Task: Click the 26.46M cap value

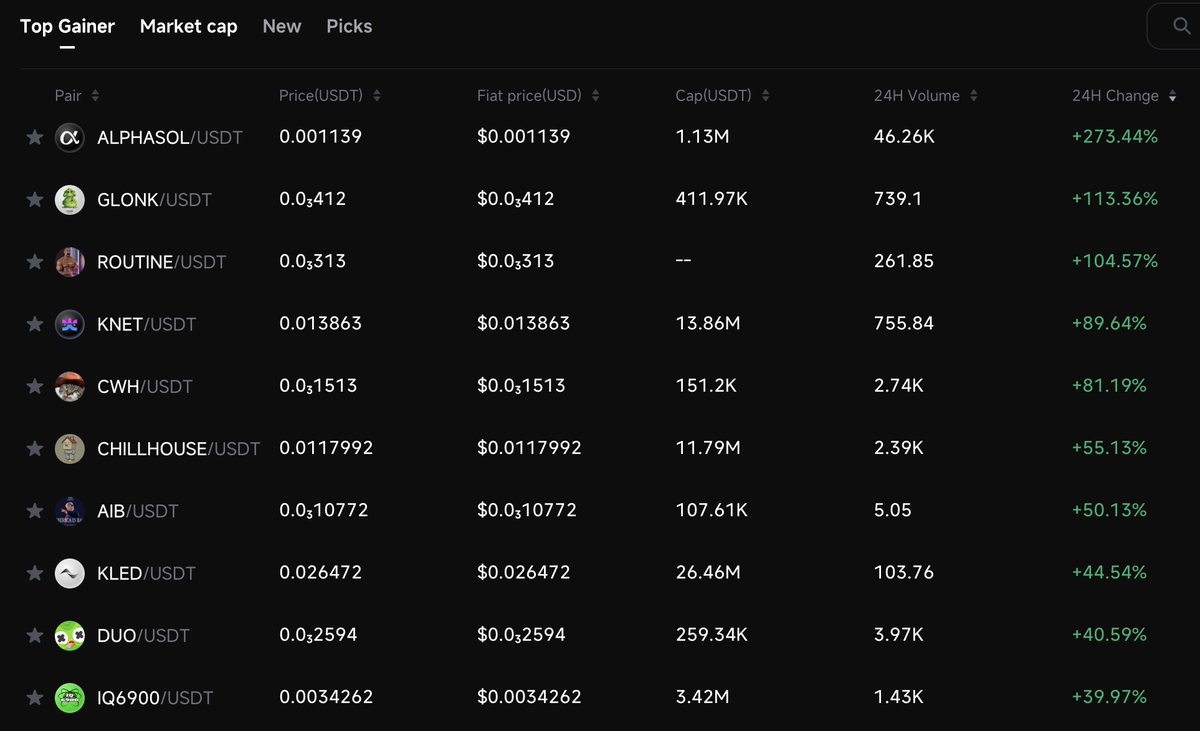Action: [708, 572]
